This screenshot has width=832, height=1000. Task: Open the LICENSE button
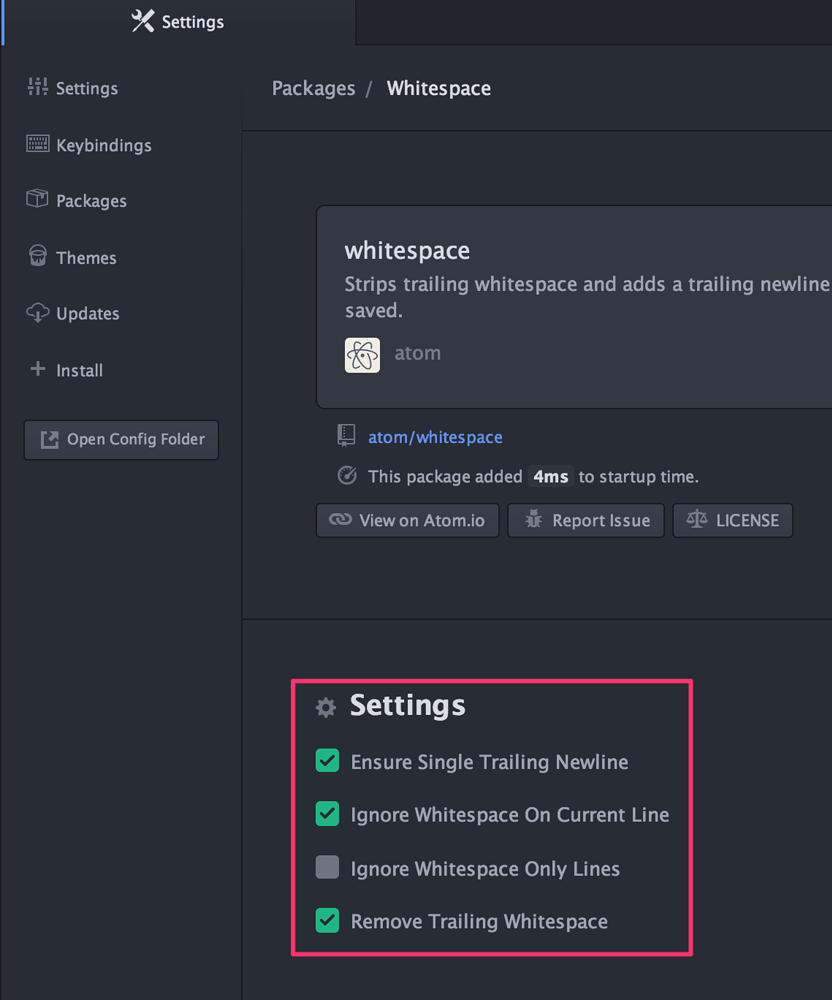[x=733, y=520]
